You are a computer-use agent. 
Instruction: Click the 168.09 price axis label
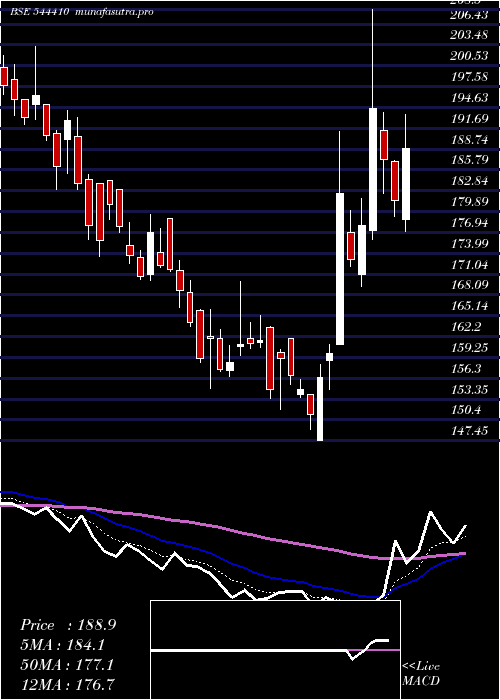click(x=469, y=284)
